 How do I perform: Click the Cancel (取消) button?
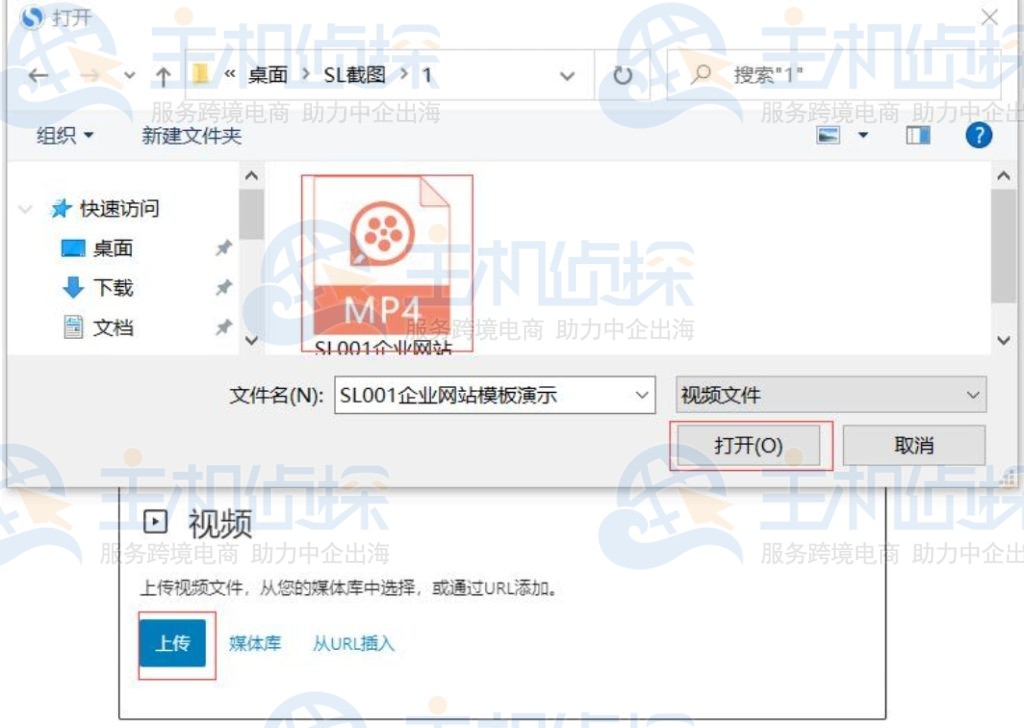coord(913,446)
